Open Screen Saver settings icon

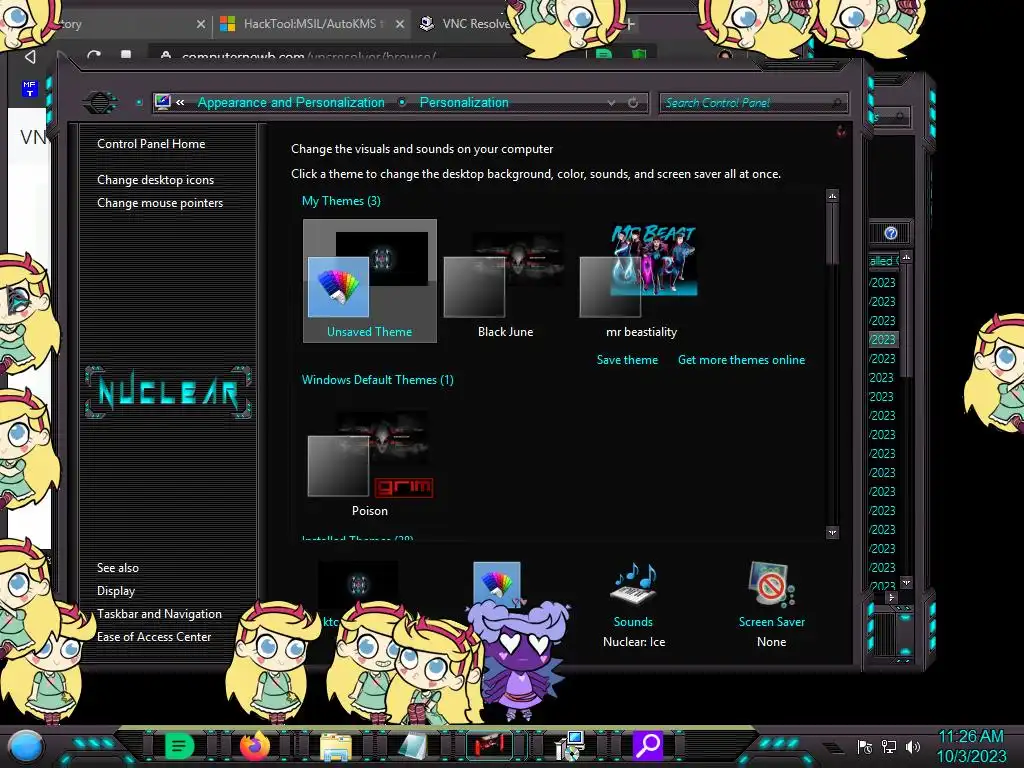point(771,584)
